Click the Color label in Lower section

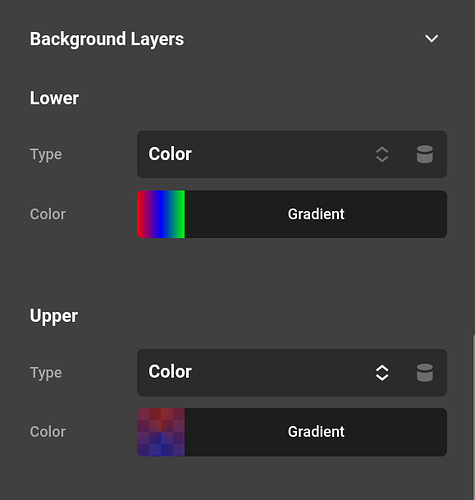[48, 214]
